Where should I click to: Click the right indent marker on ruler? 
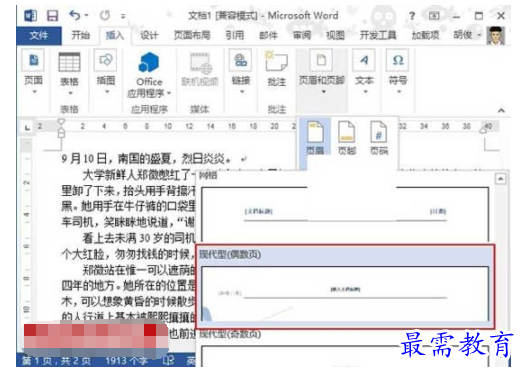(483, 130)
